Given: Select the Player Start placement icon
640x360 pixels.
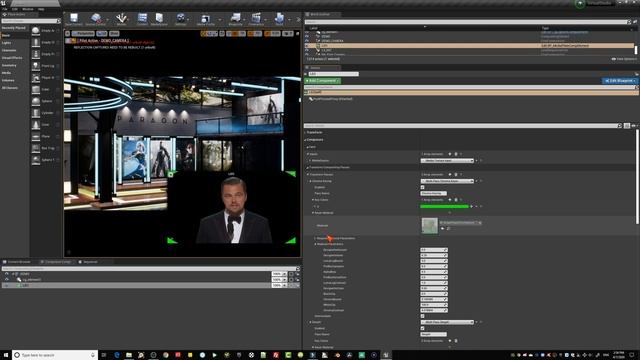Looking at the screenshot, I should [36, 78].
